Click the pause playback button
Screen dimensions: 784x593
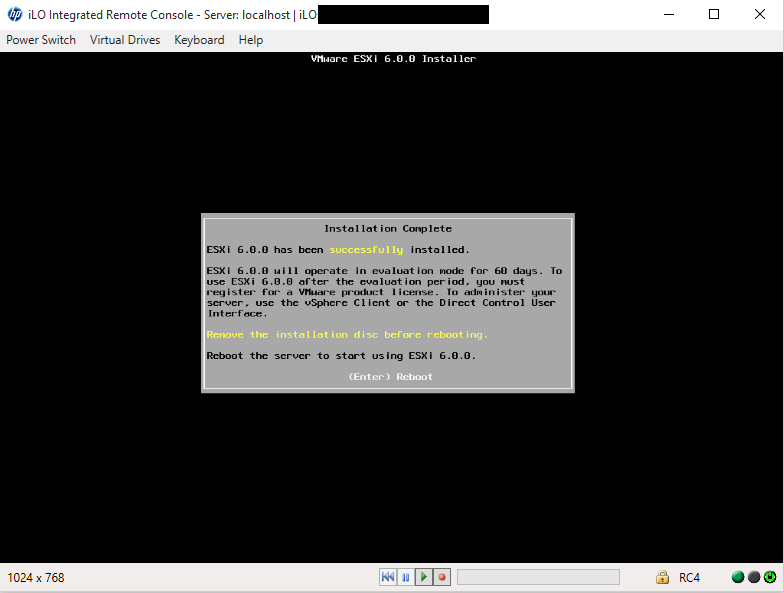[x=406, y=577]
